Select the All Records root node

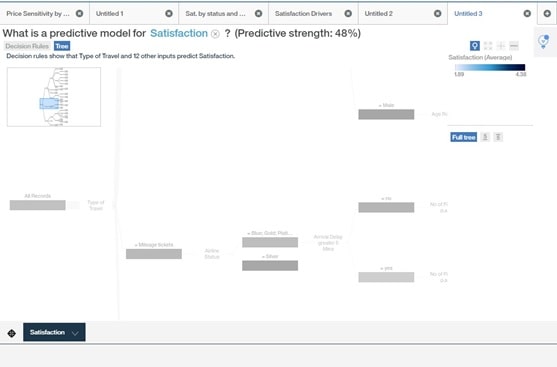click(37, 205)
